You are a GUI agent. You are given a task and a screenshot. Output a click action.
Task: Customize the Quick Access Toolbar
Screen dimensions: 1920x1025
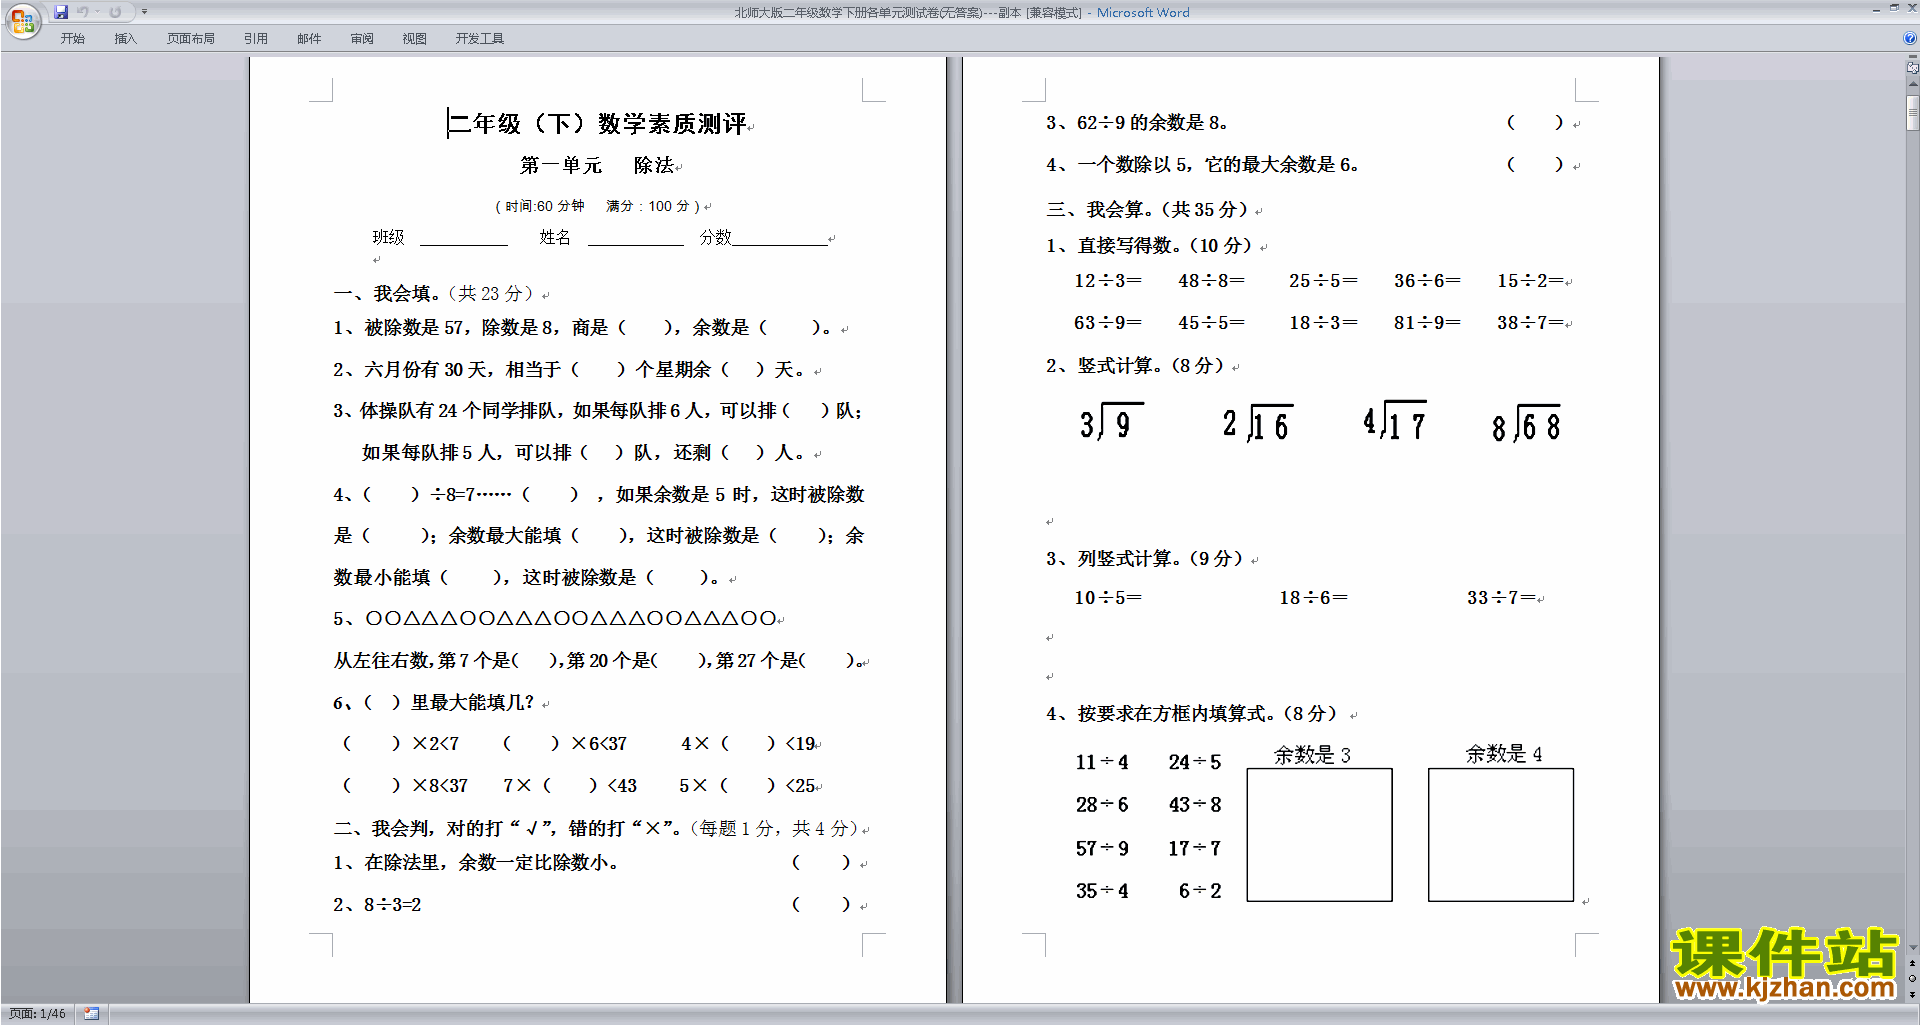[144, 12]
